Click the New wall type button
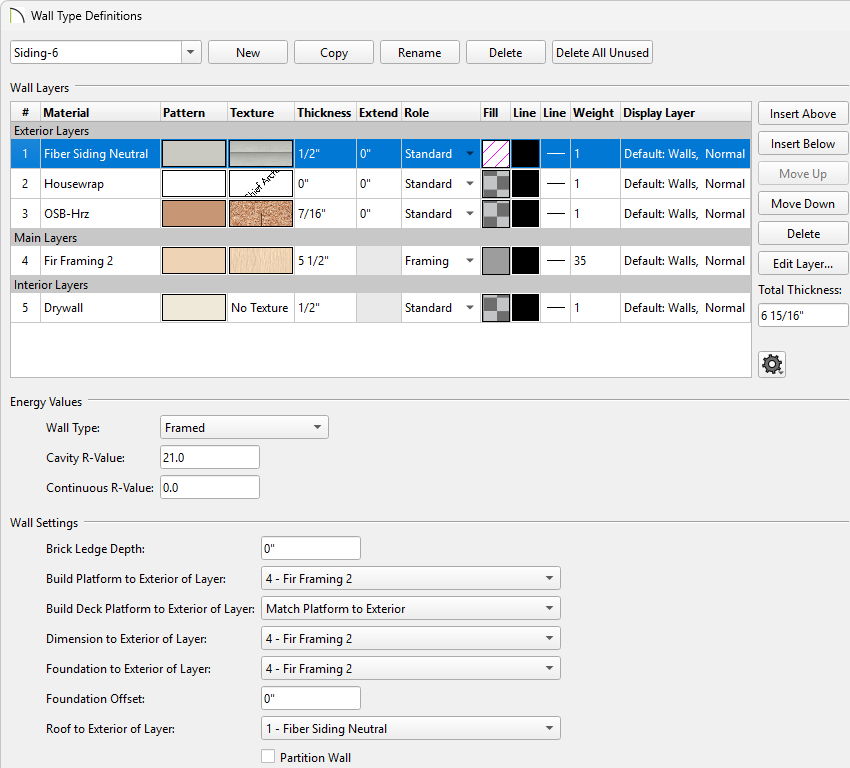Image resolution: width=850 pixels, height=768 pixels. tap(248, 53)
